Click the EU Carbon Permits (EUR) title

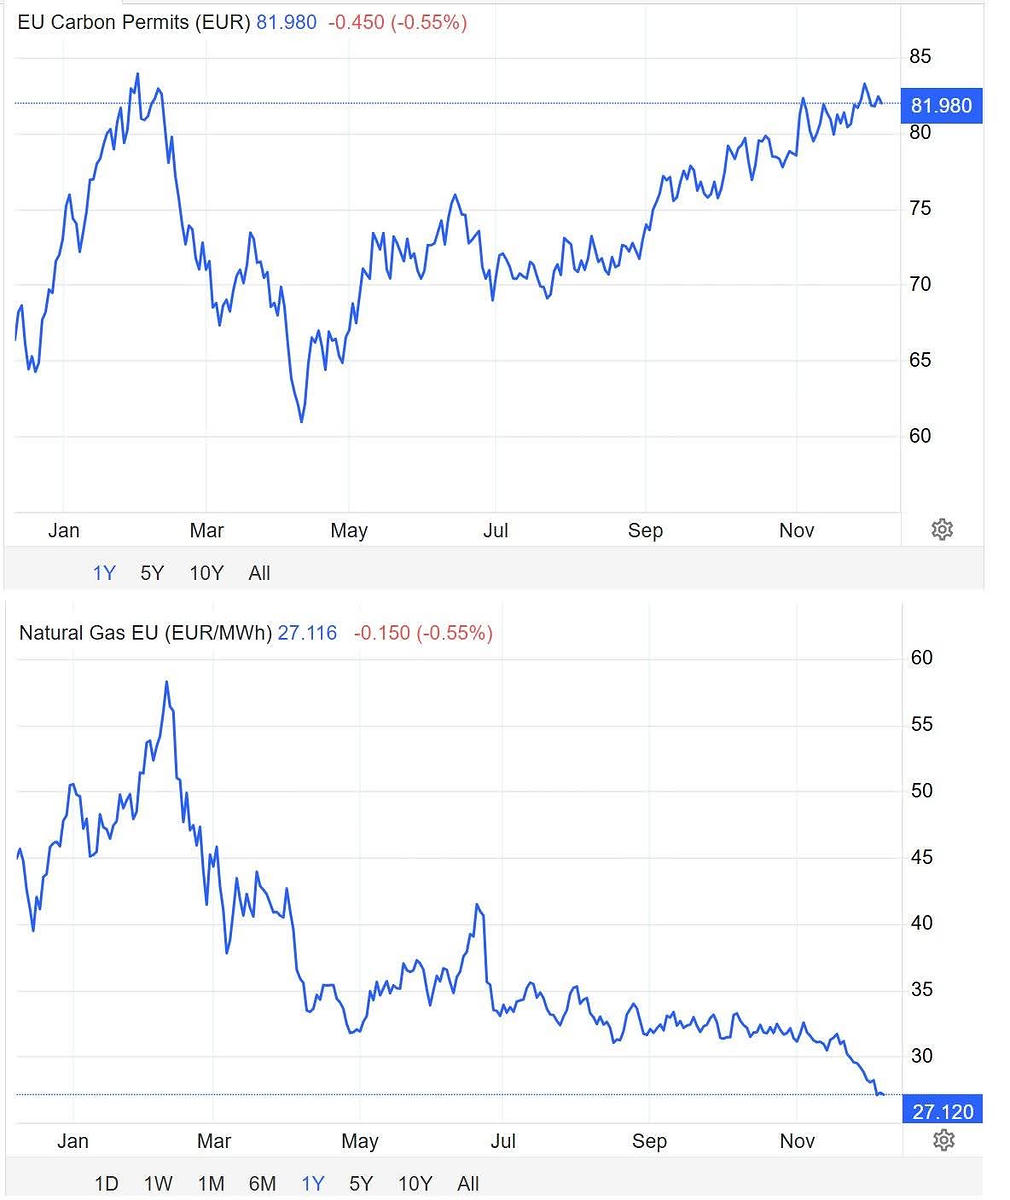pyautogui.click(x=134, y=22)
